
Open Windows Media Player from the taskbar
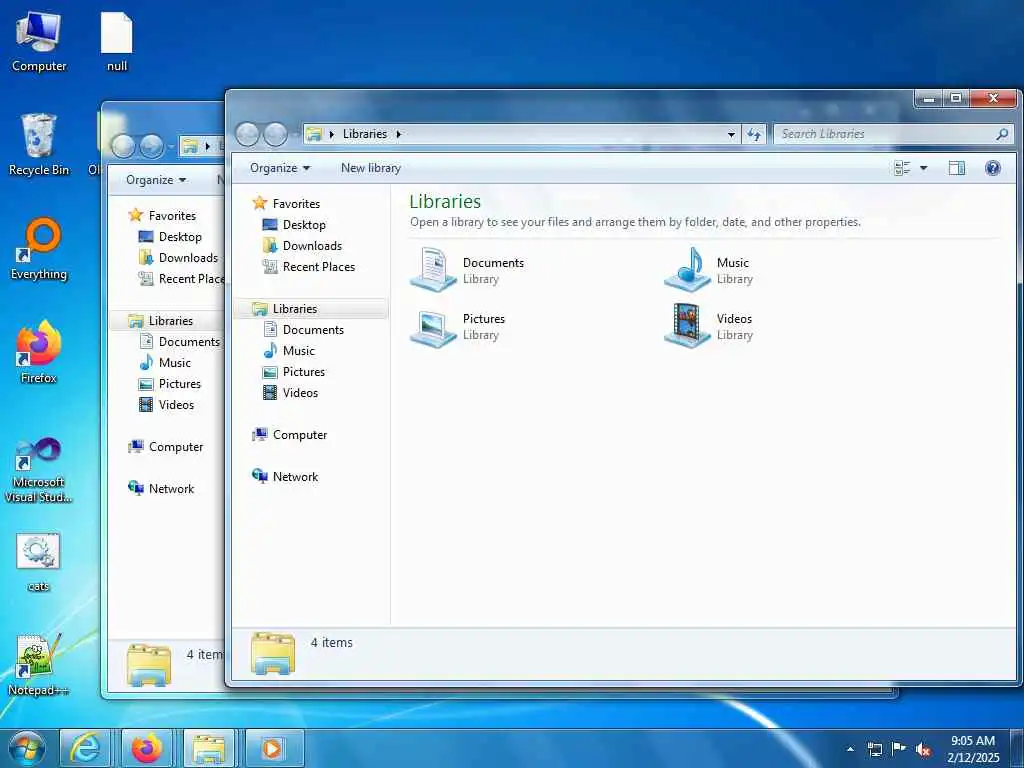(x=274, y=748)
